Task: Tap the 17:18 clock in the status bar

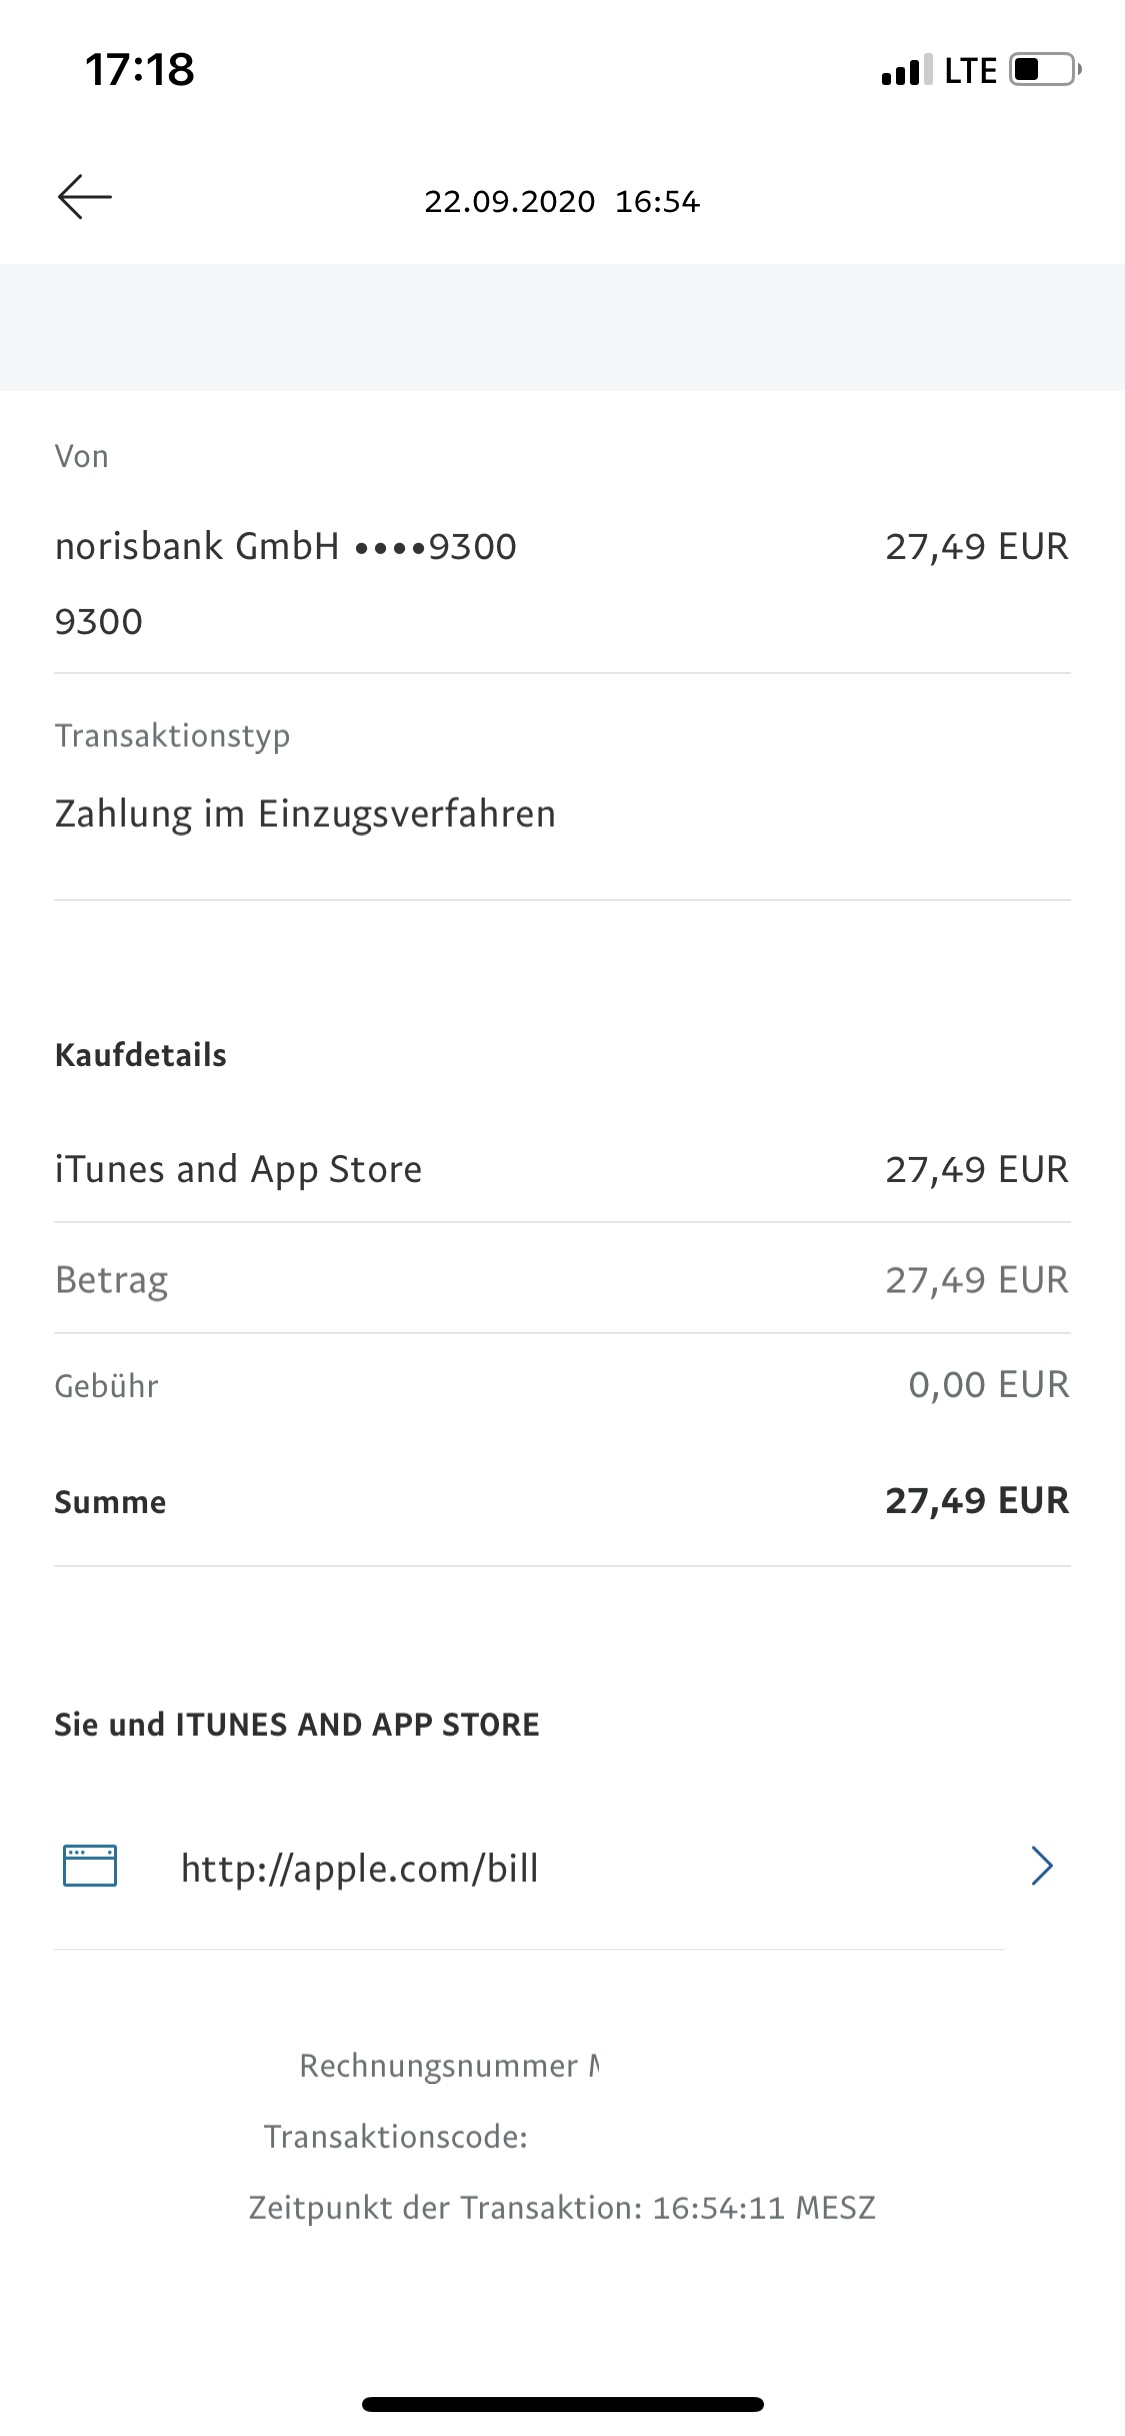Action: click(140, 70)
